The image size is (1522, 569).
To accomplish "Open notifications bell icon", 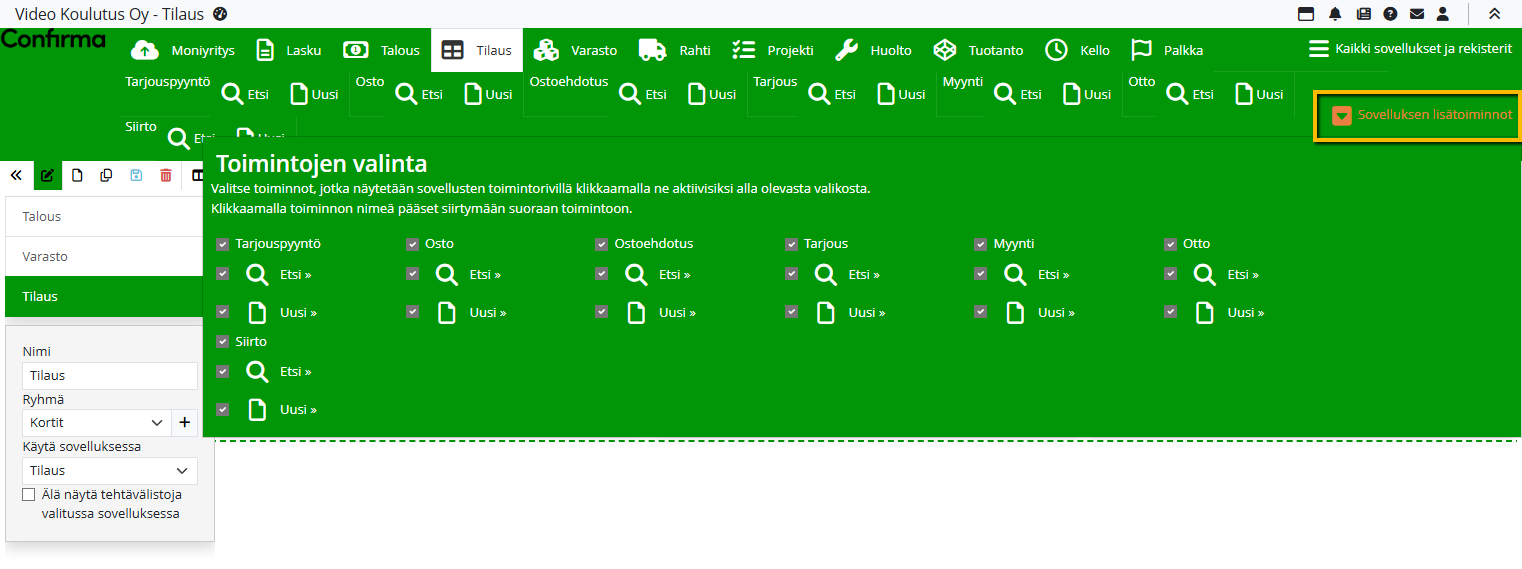I will 1335,14.
